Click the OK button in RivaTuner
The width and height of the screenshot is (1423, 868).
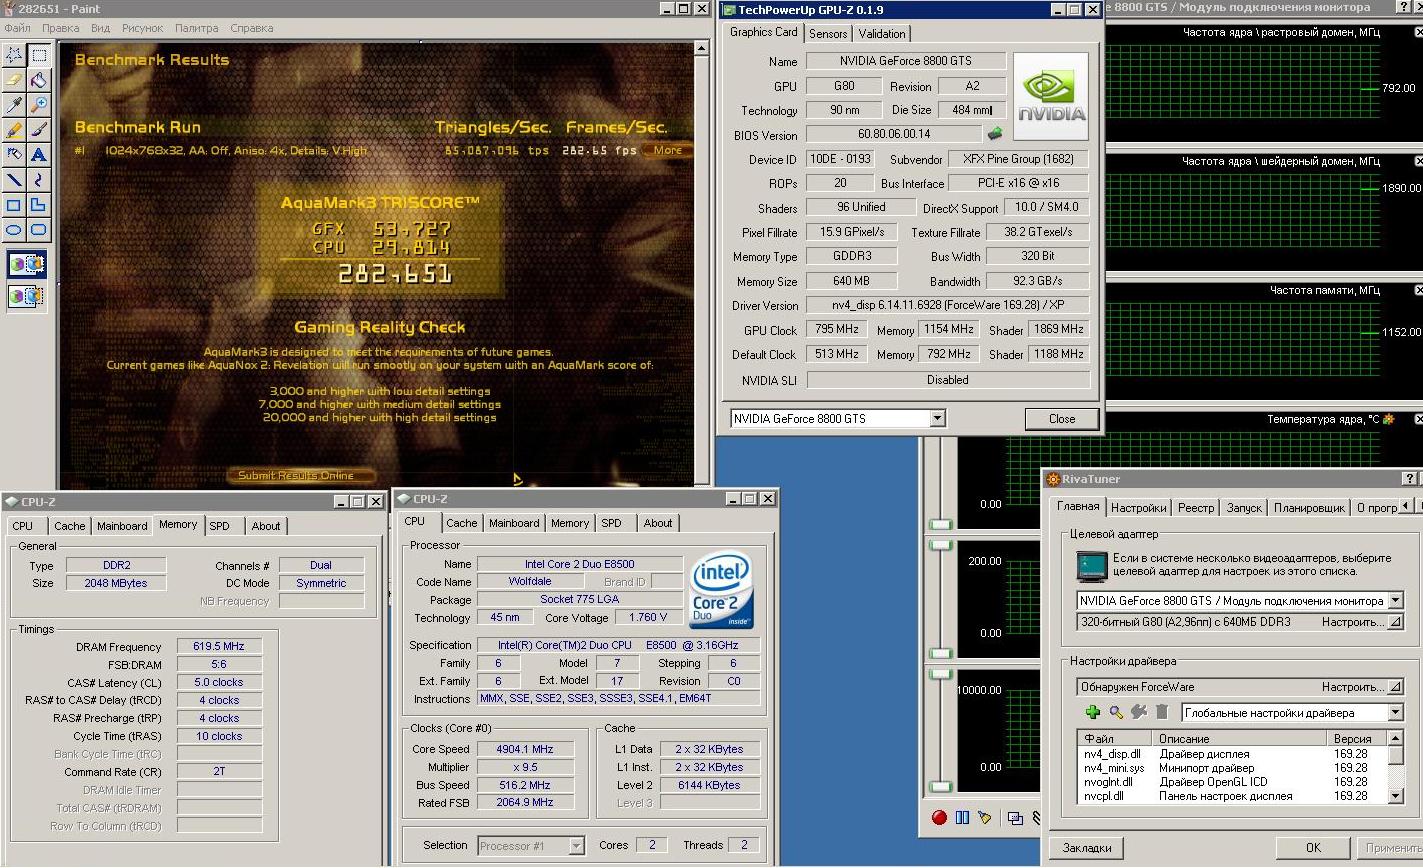[x=1313, y=848]
